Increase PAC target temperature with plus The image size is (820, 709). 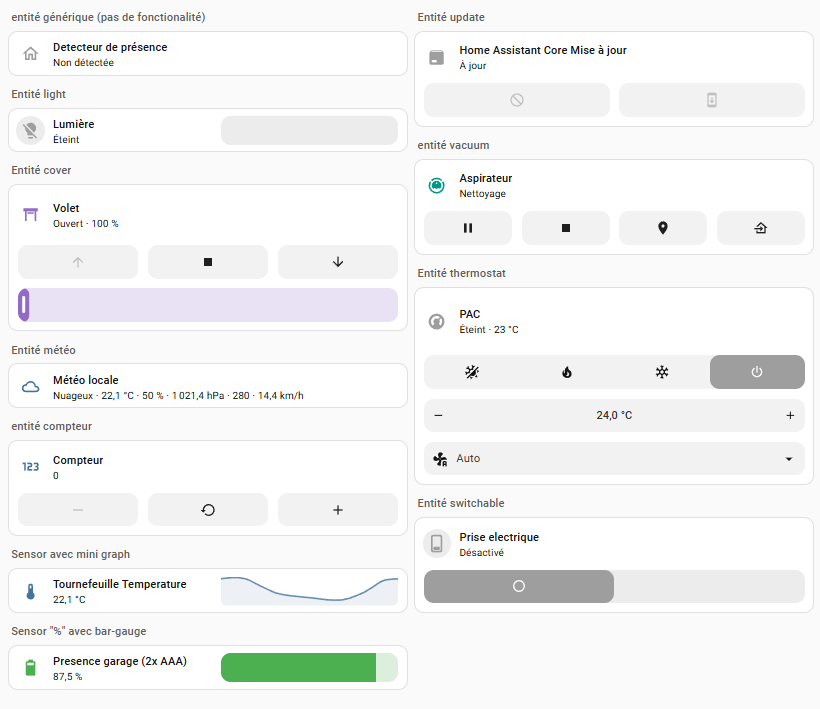pyautogui.click(x=790, y=415)
